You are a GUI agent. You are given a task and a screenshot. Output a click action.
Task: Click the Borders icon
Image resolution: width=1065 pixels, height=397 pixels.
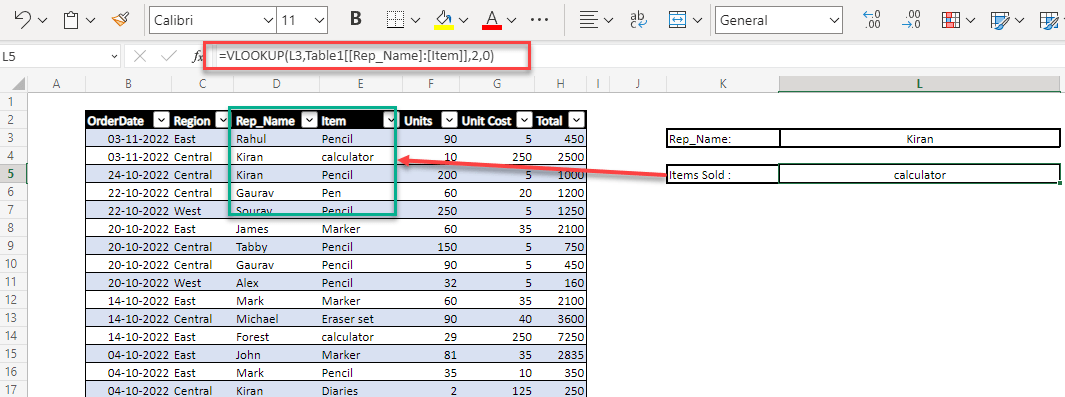[x=395, y=20]
